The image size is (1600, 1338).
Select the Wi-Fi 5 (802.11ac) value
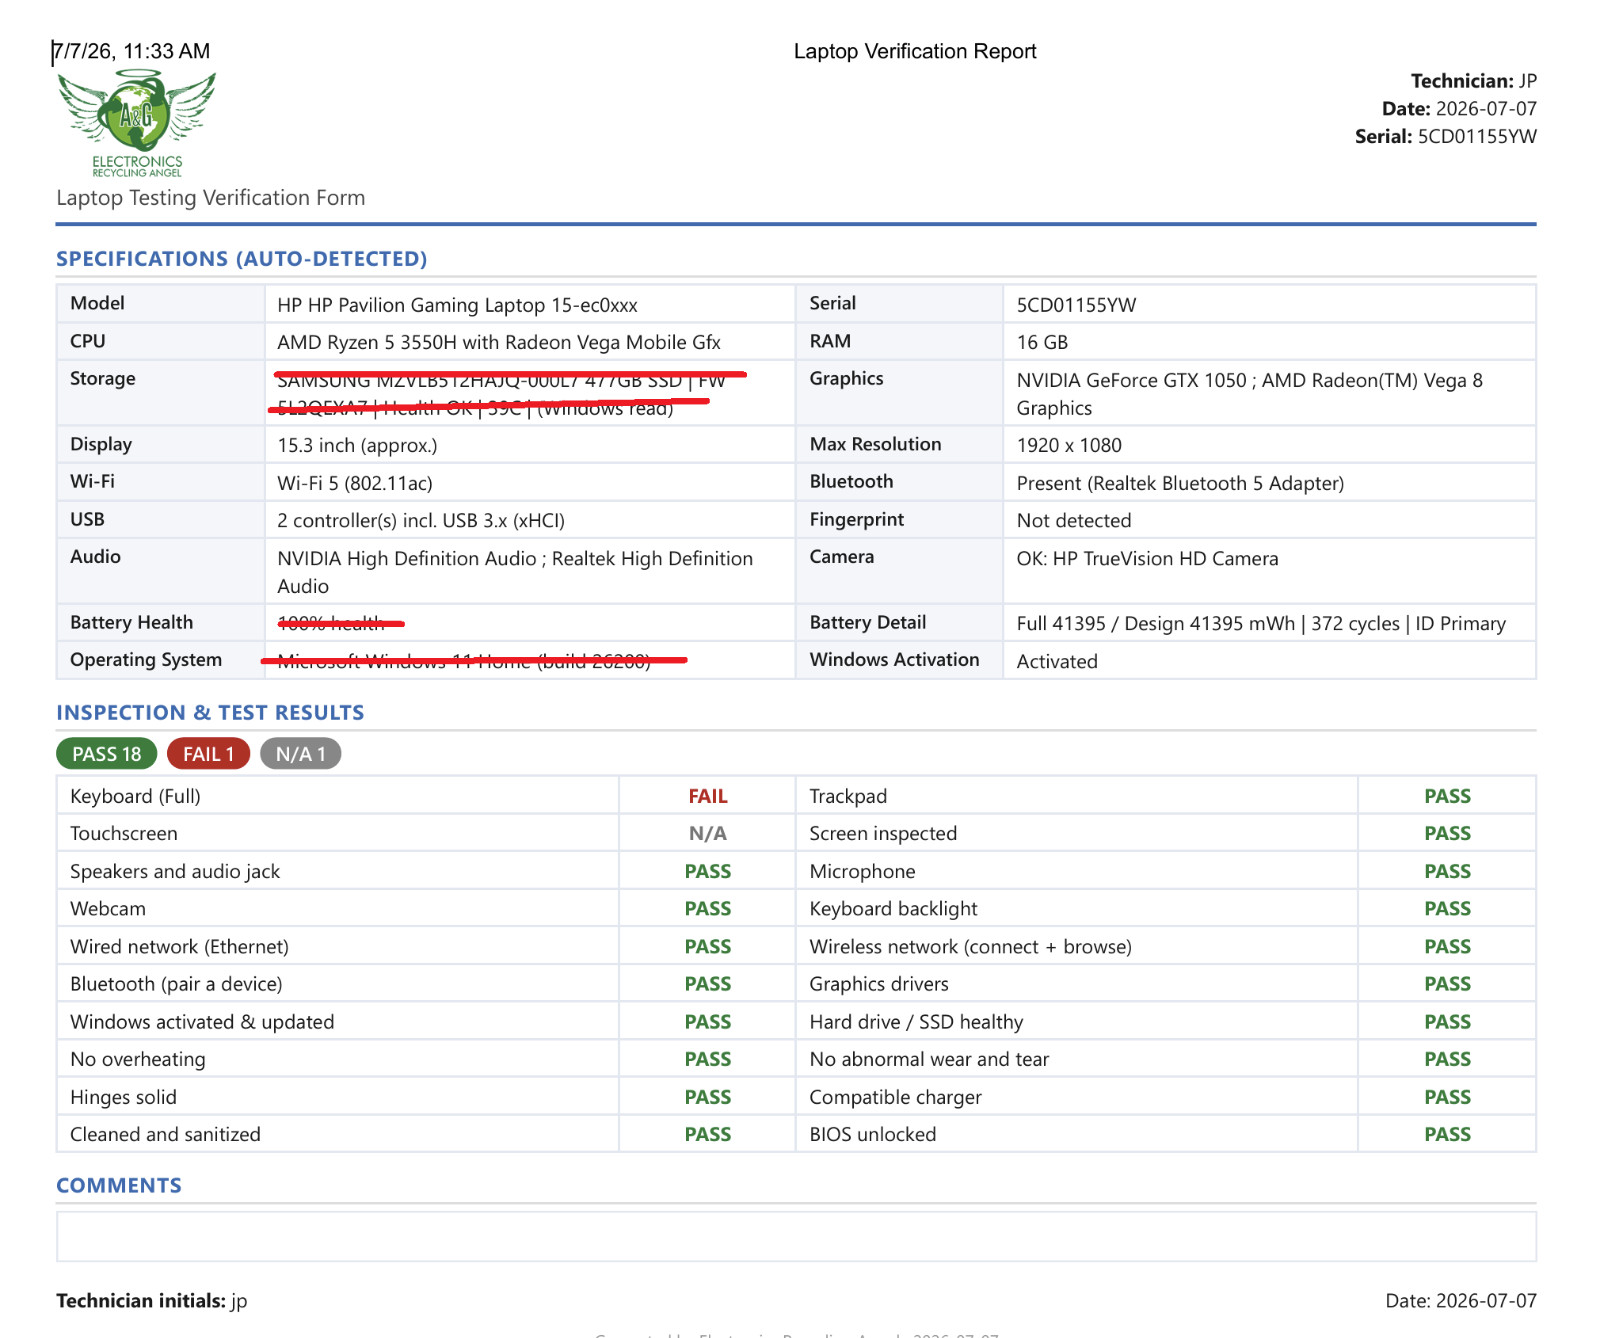coord(355,483)
